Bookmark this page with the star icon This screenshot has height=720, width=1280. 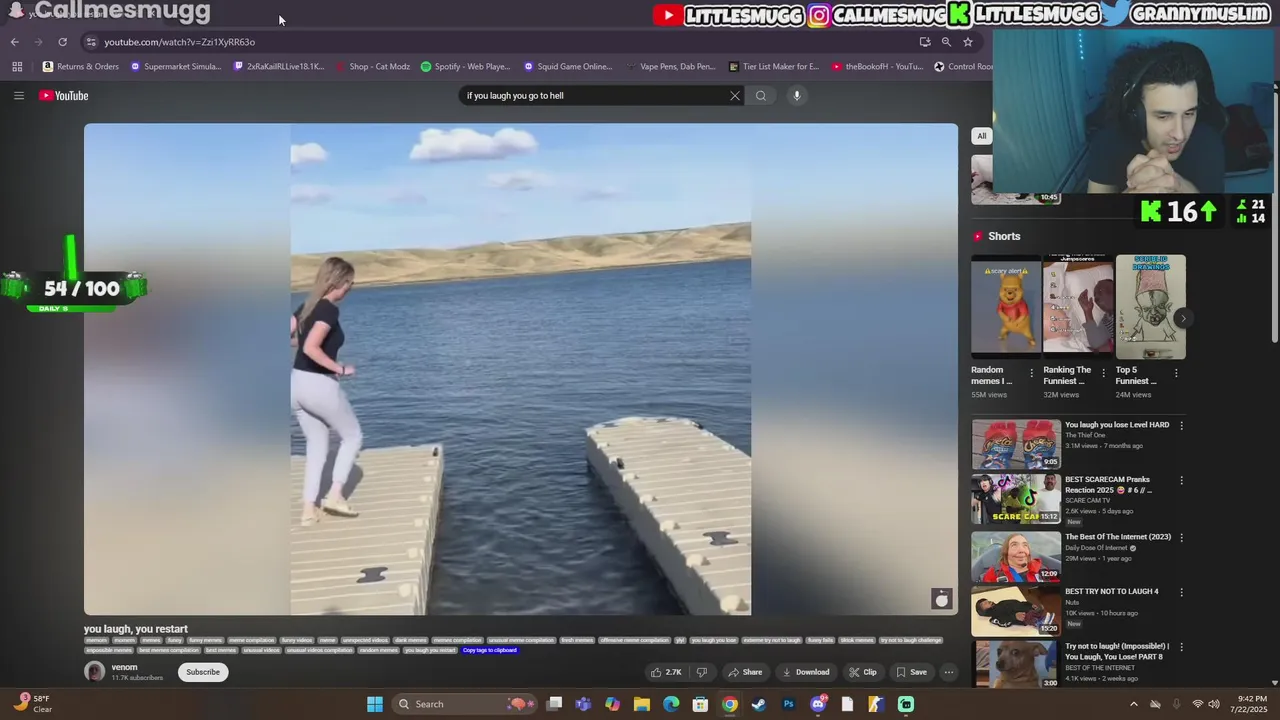coord(968,42)
